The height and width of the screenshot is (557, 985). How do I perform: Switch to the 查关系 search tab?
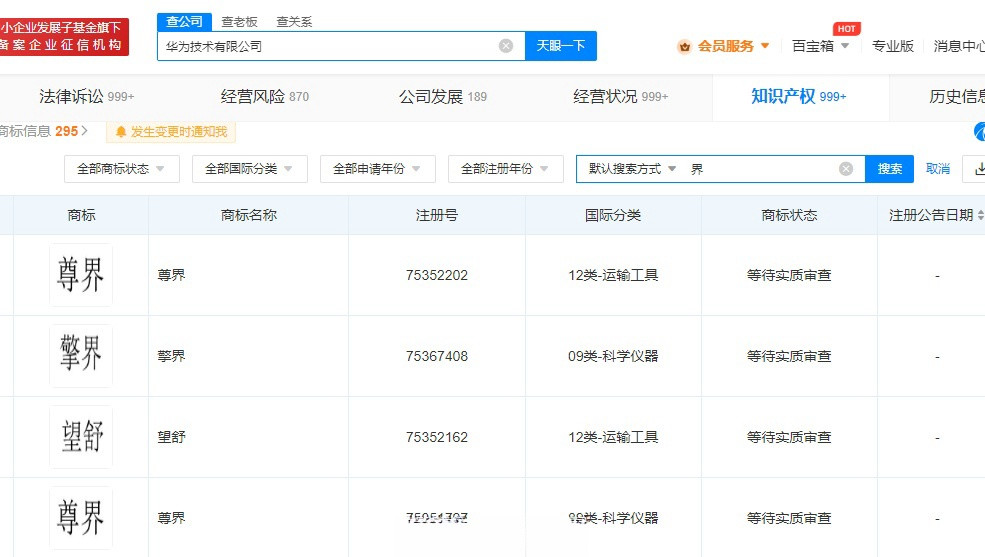point(294,22)
